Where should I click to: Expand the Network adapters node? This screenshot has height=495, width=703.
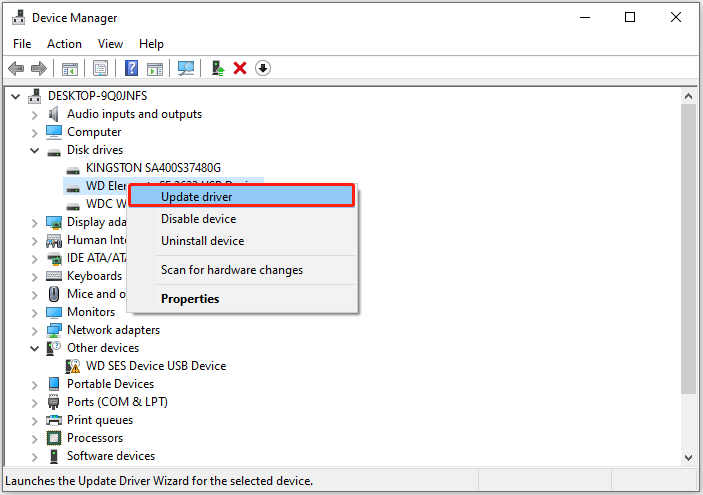35,330
